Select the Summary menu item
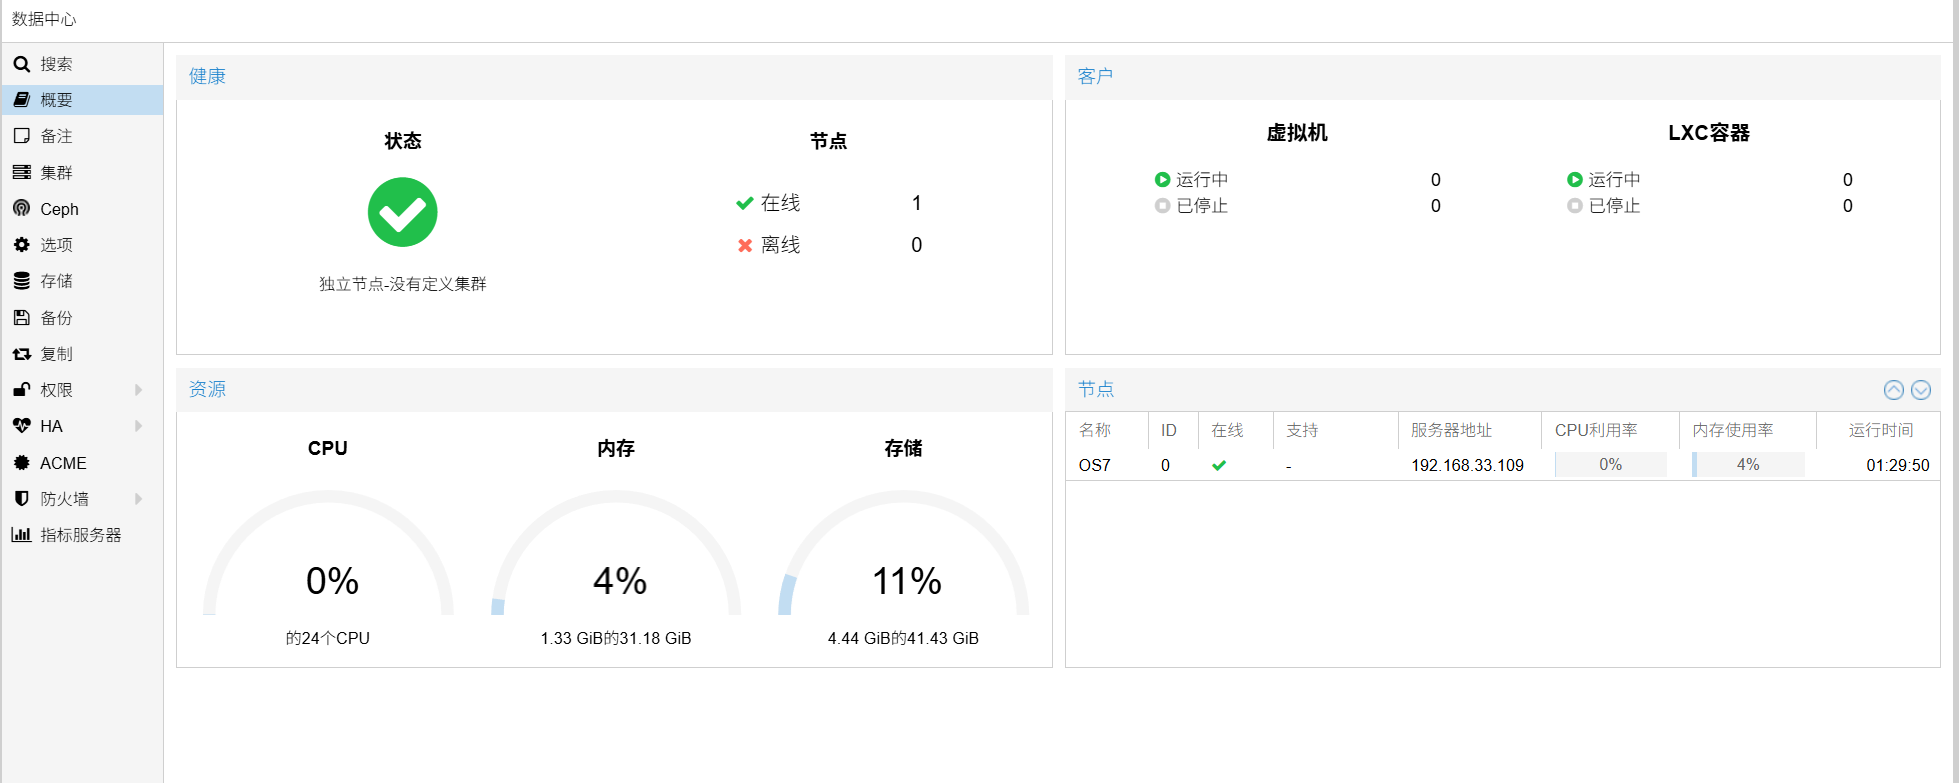 (57, 100)
